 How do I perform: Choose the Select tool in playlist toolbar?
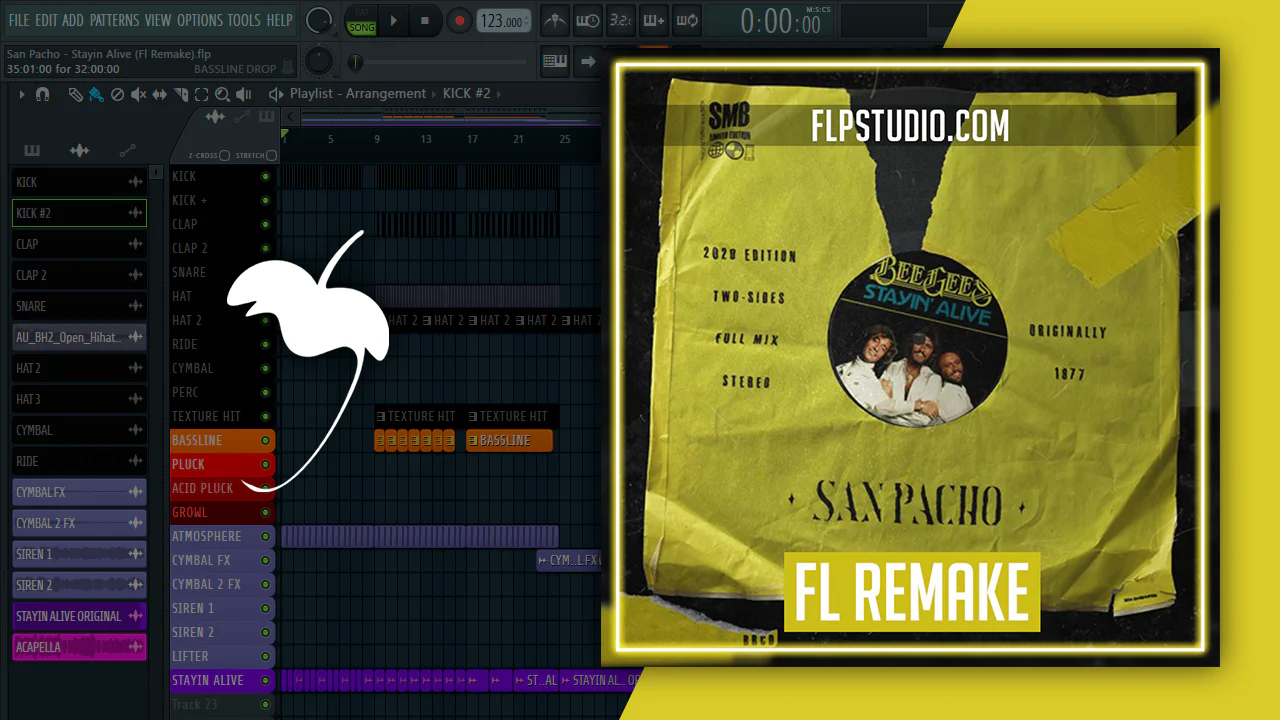(201, 94)
